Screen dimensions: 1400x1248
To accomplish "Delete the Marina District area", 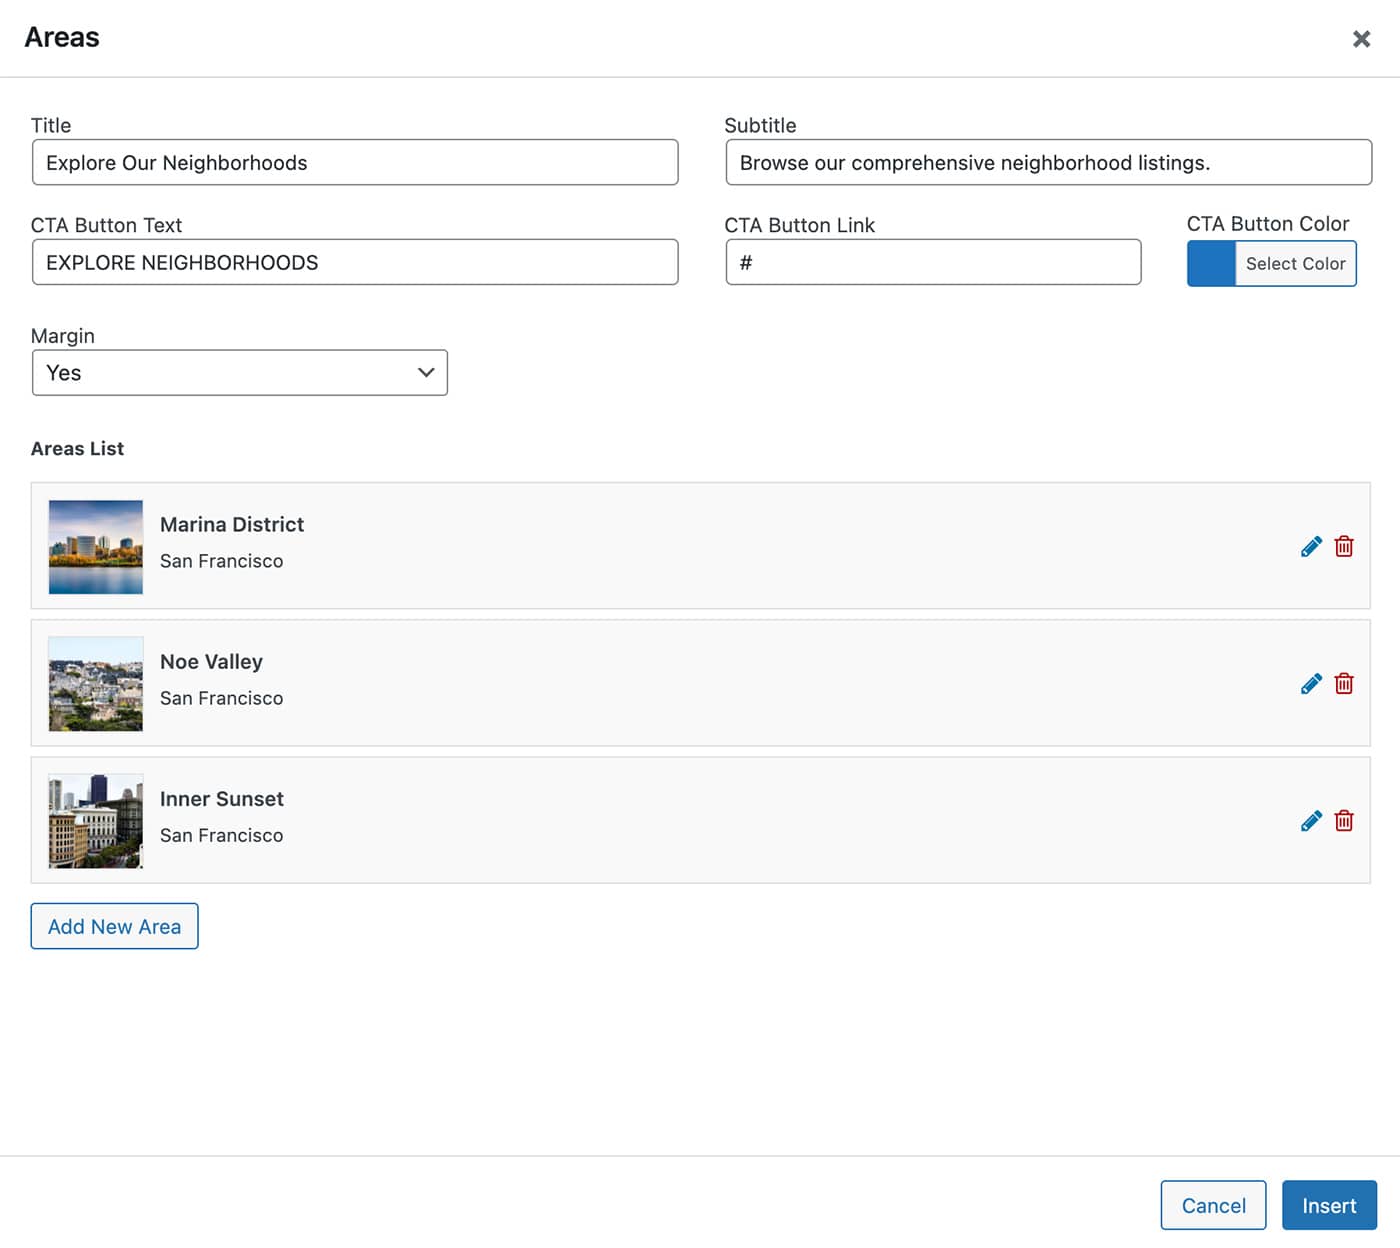I will pos(1344,546).
